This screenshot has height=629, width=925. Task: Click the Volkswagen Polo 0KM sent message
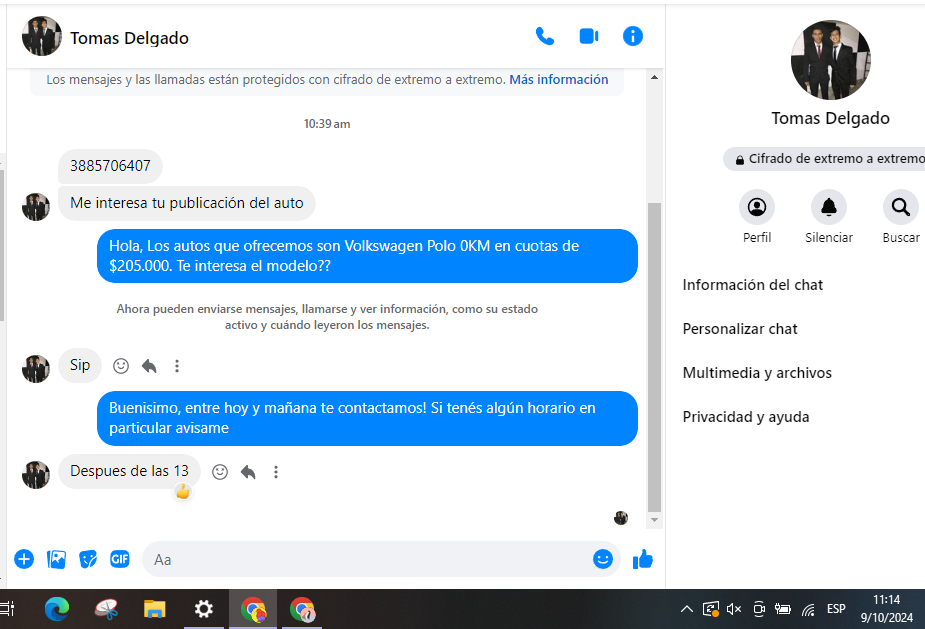367,256
